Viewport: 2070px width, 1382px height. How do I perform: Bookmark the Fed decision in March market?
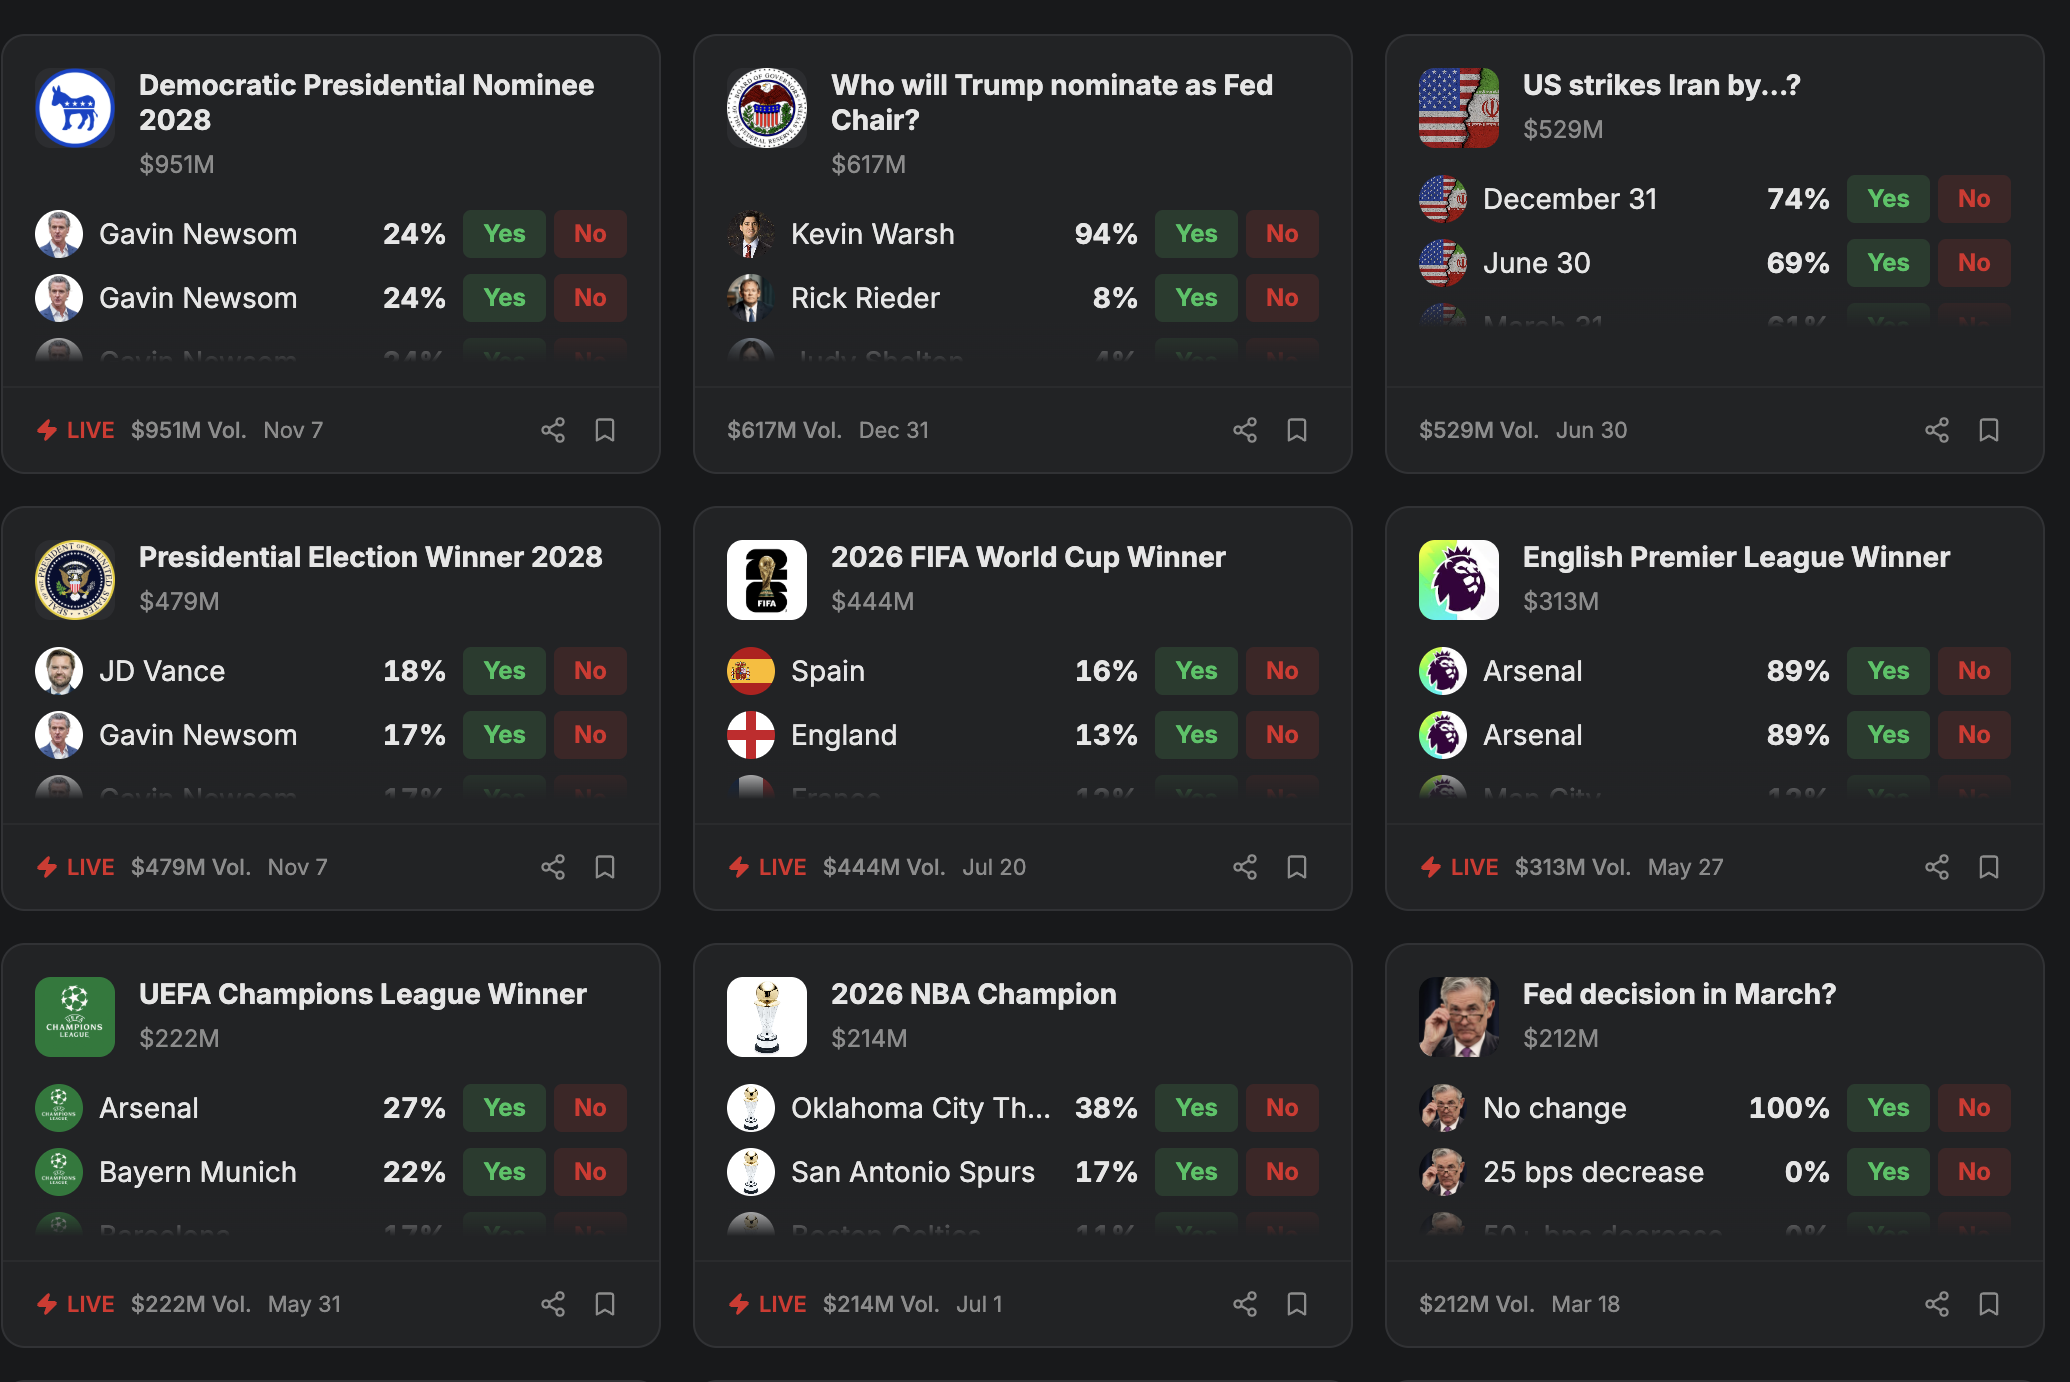(1989, 1304)
